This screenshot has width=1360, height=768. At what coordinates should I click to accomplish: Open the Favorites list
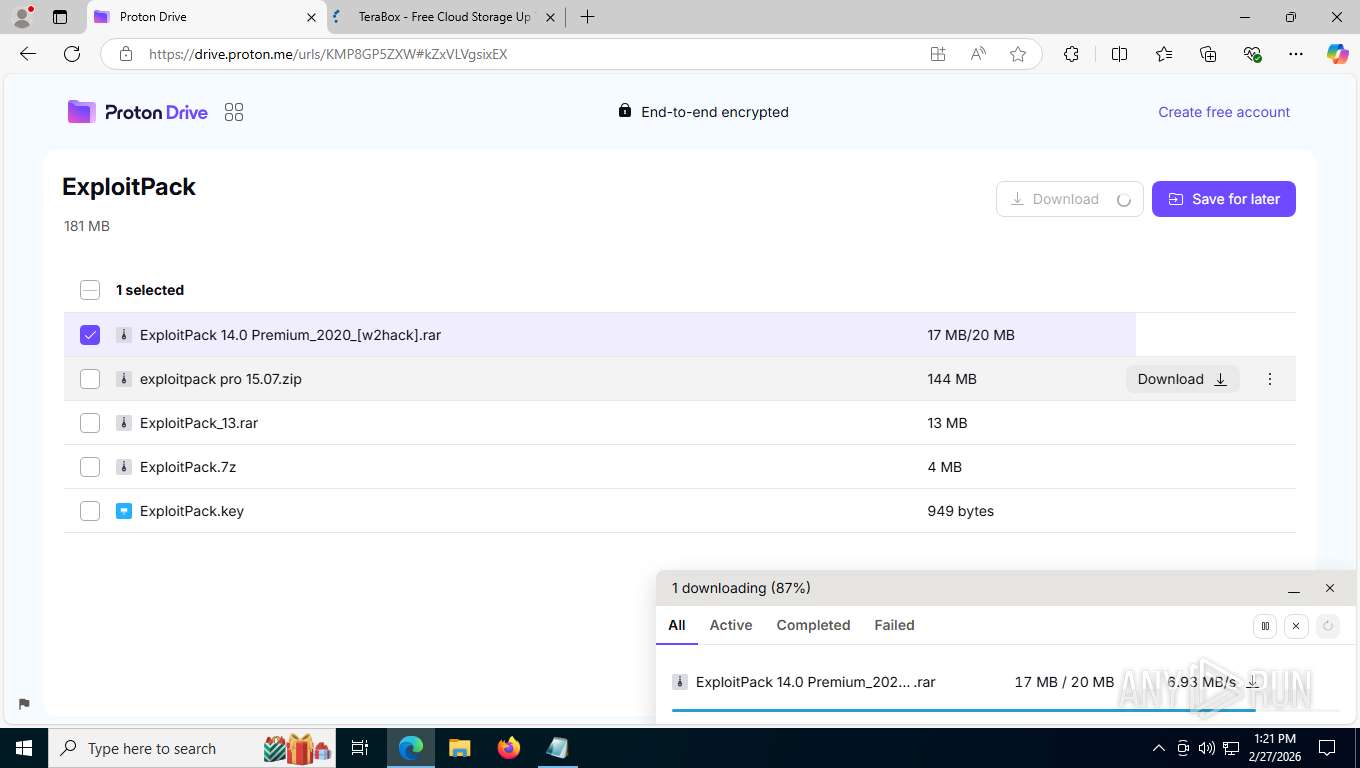[1164, 54]
